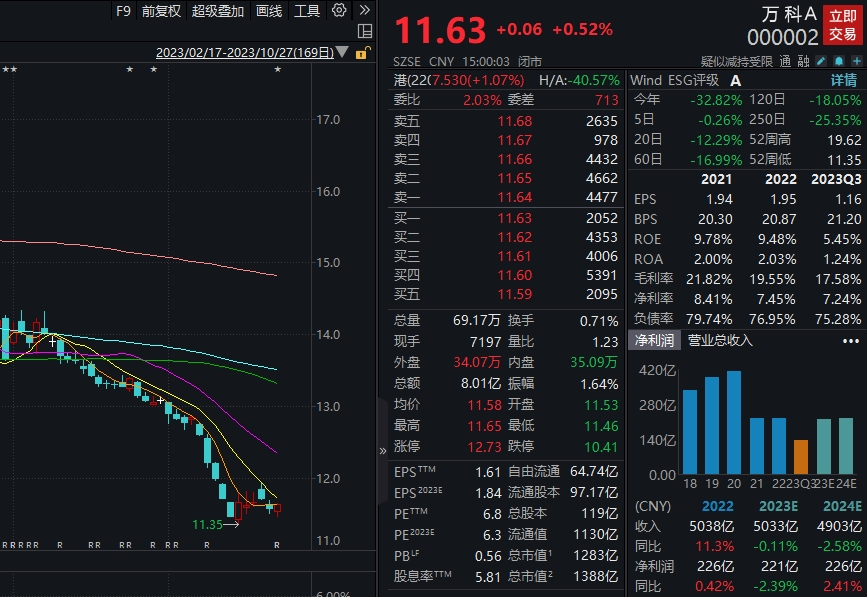Toggle 前复权 price adjustment mode

[x=161, y=11]
